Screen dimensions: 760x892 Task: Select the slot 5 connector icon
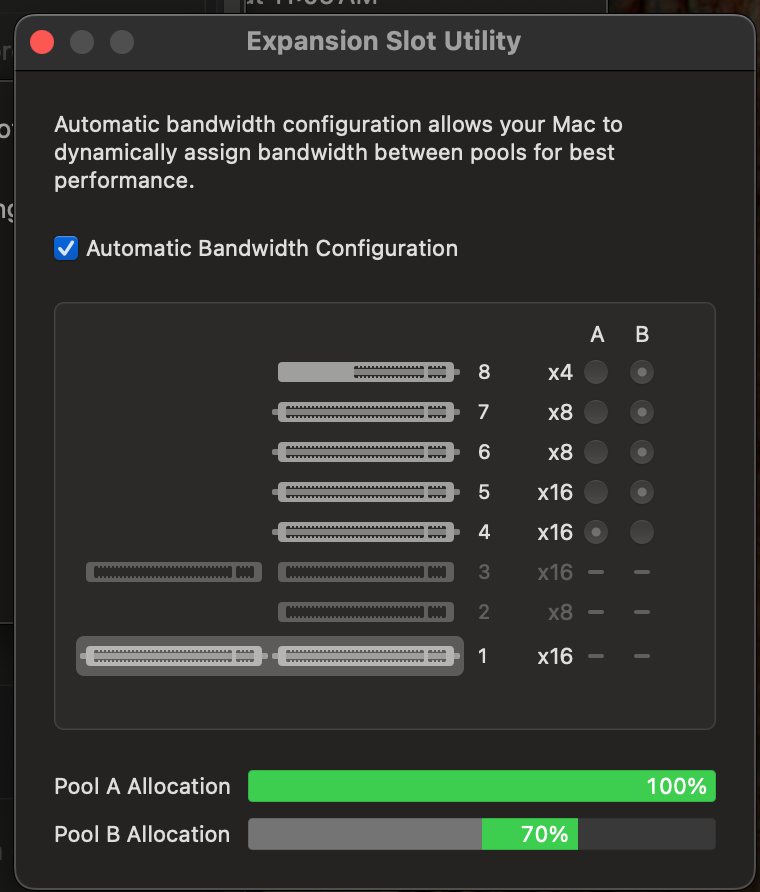click(366, 492)
